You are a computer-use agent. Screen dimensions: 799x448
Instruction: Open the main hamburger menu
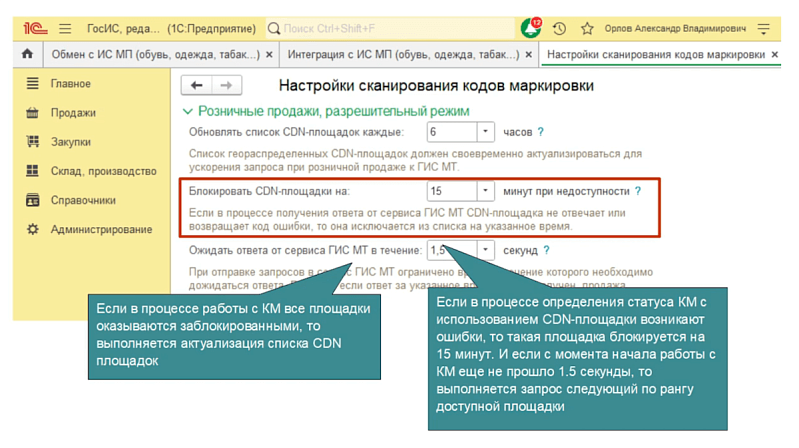click(65, 29)
